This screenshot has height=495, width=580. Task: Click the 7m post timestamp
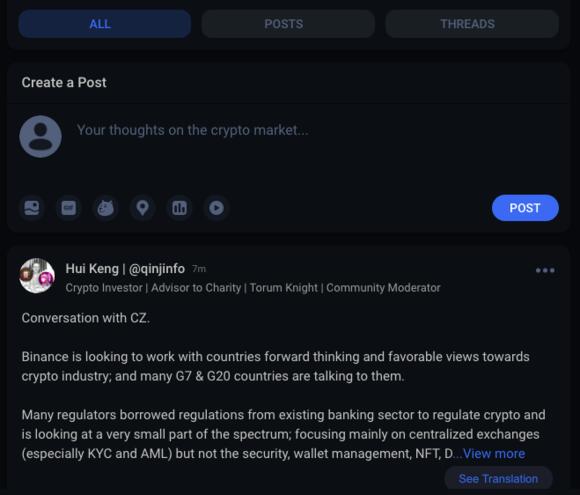[199, 269]
